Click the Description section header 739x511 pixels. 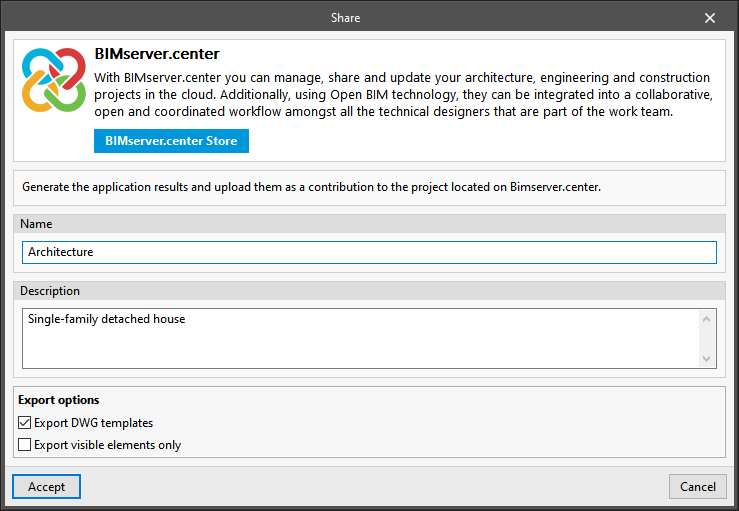[x=50, y=291]
